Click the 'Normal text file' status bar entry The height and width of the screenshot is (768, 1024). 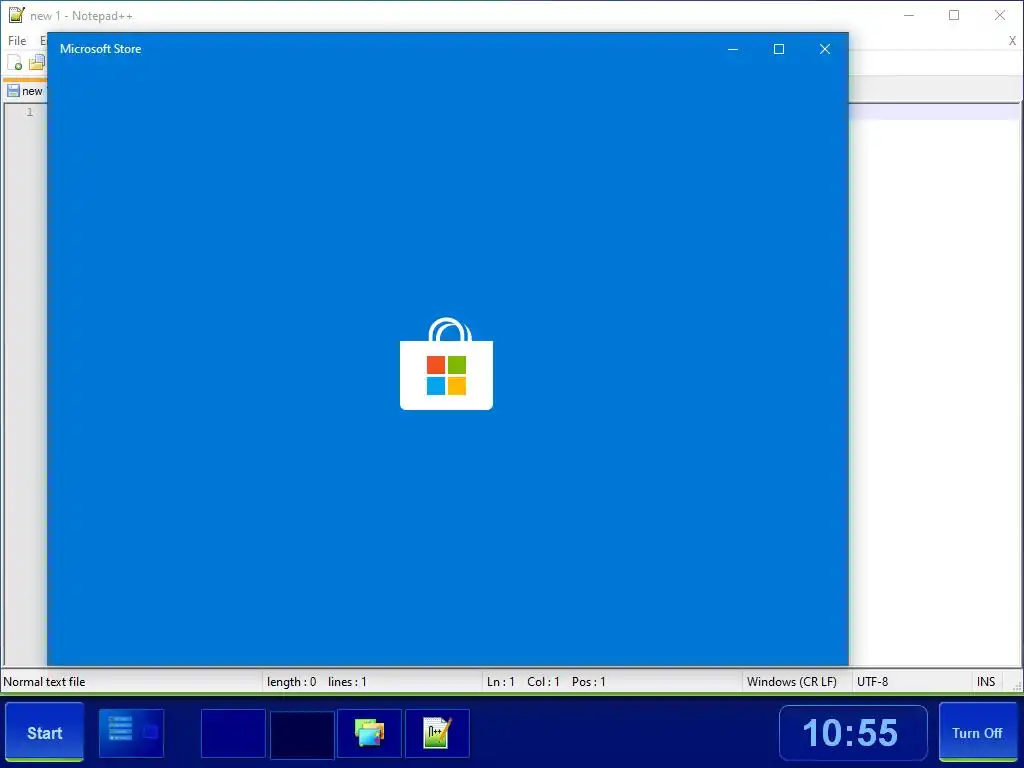[44, 682]
